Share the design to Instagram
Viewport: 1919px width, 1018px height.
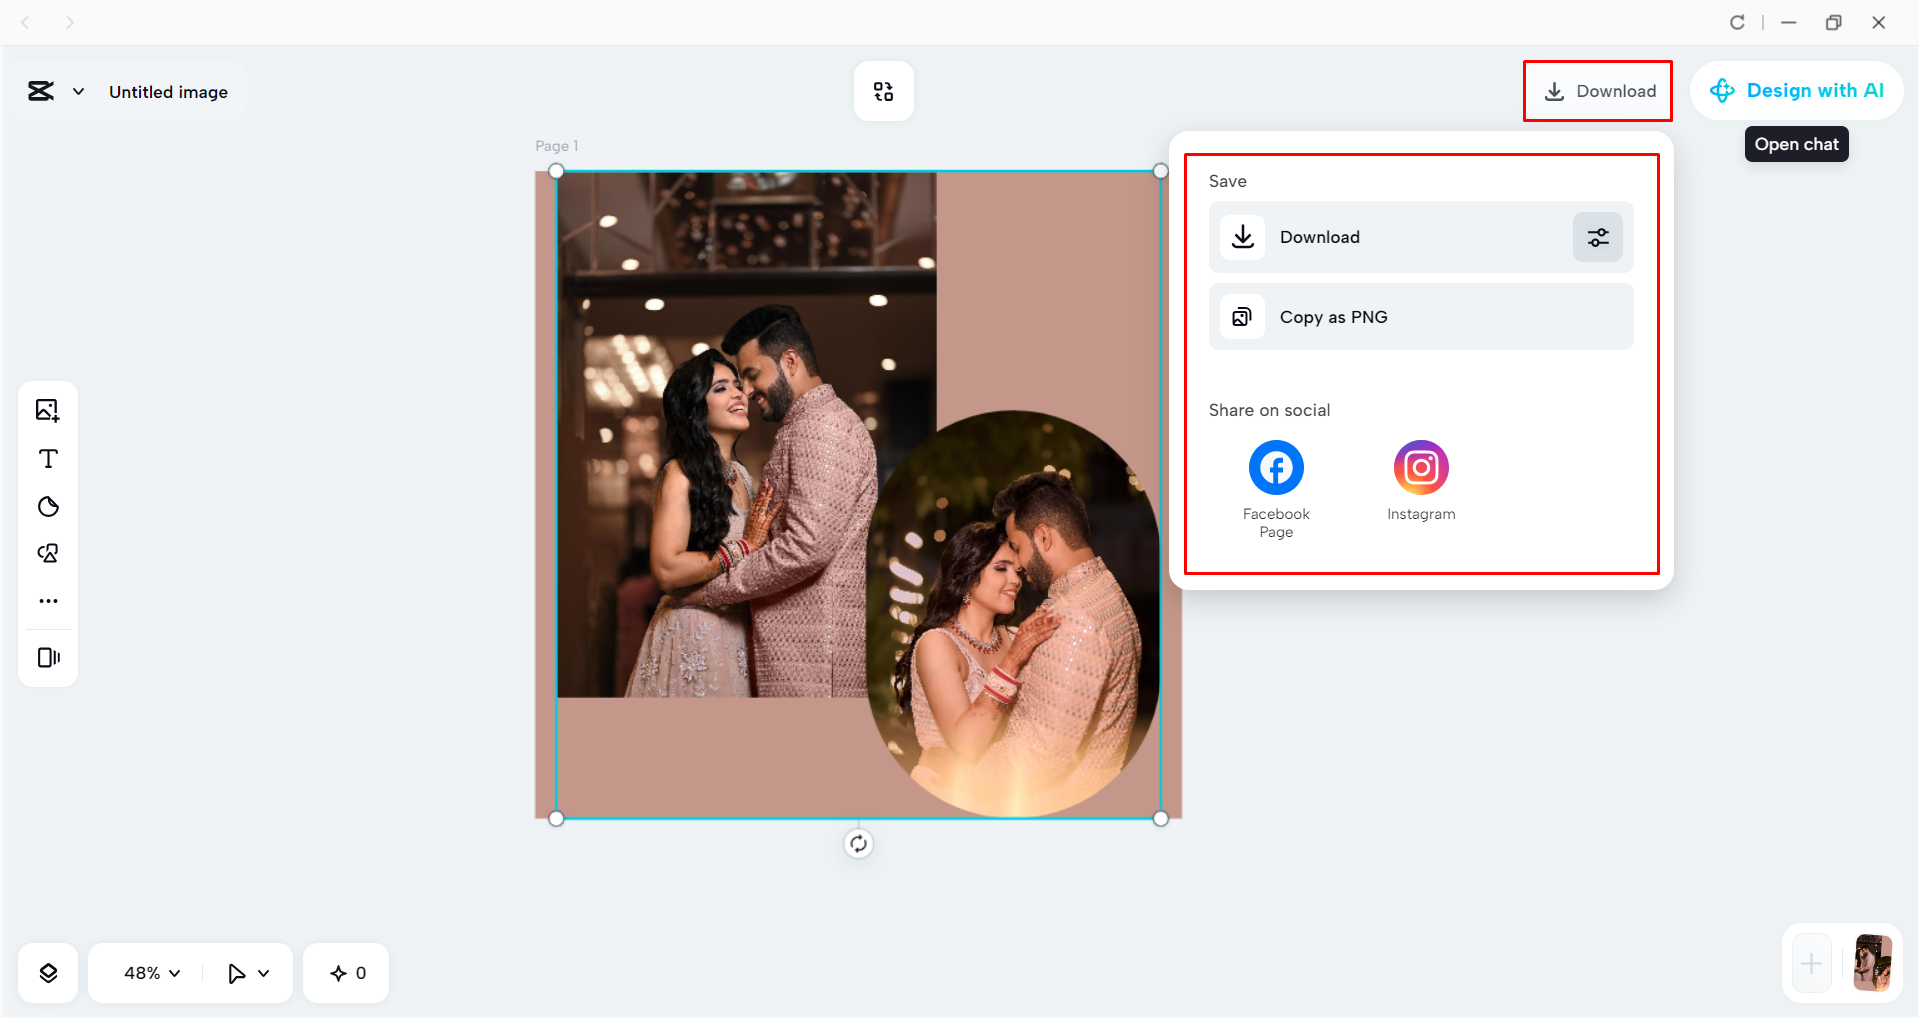[x=1420, y=467]
